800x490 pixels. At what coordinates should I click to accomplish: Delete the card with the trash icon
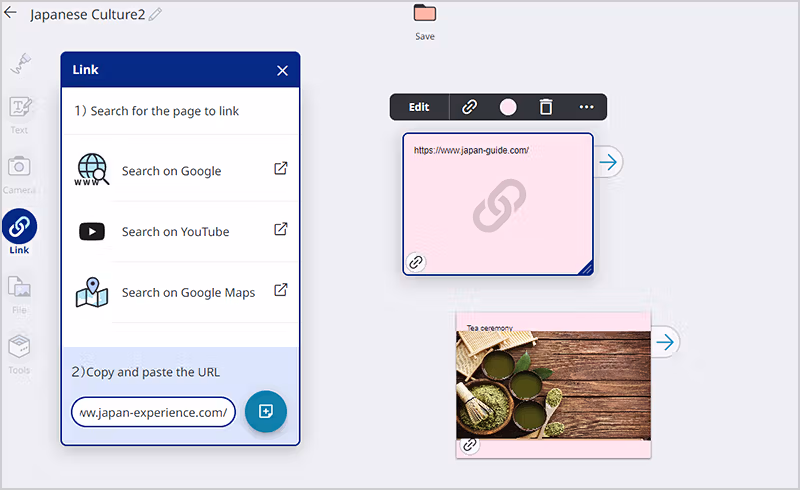(545, 107)
